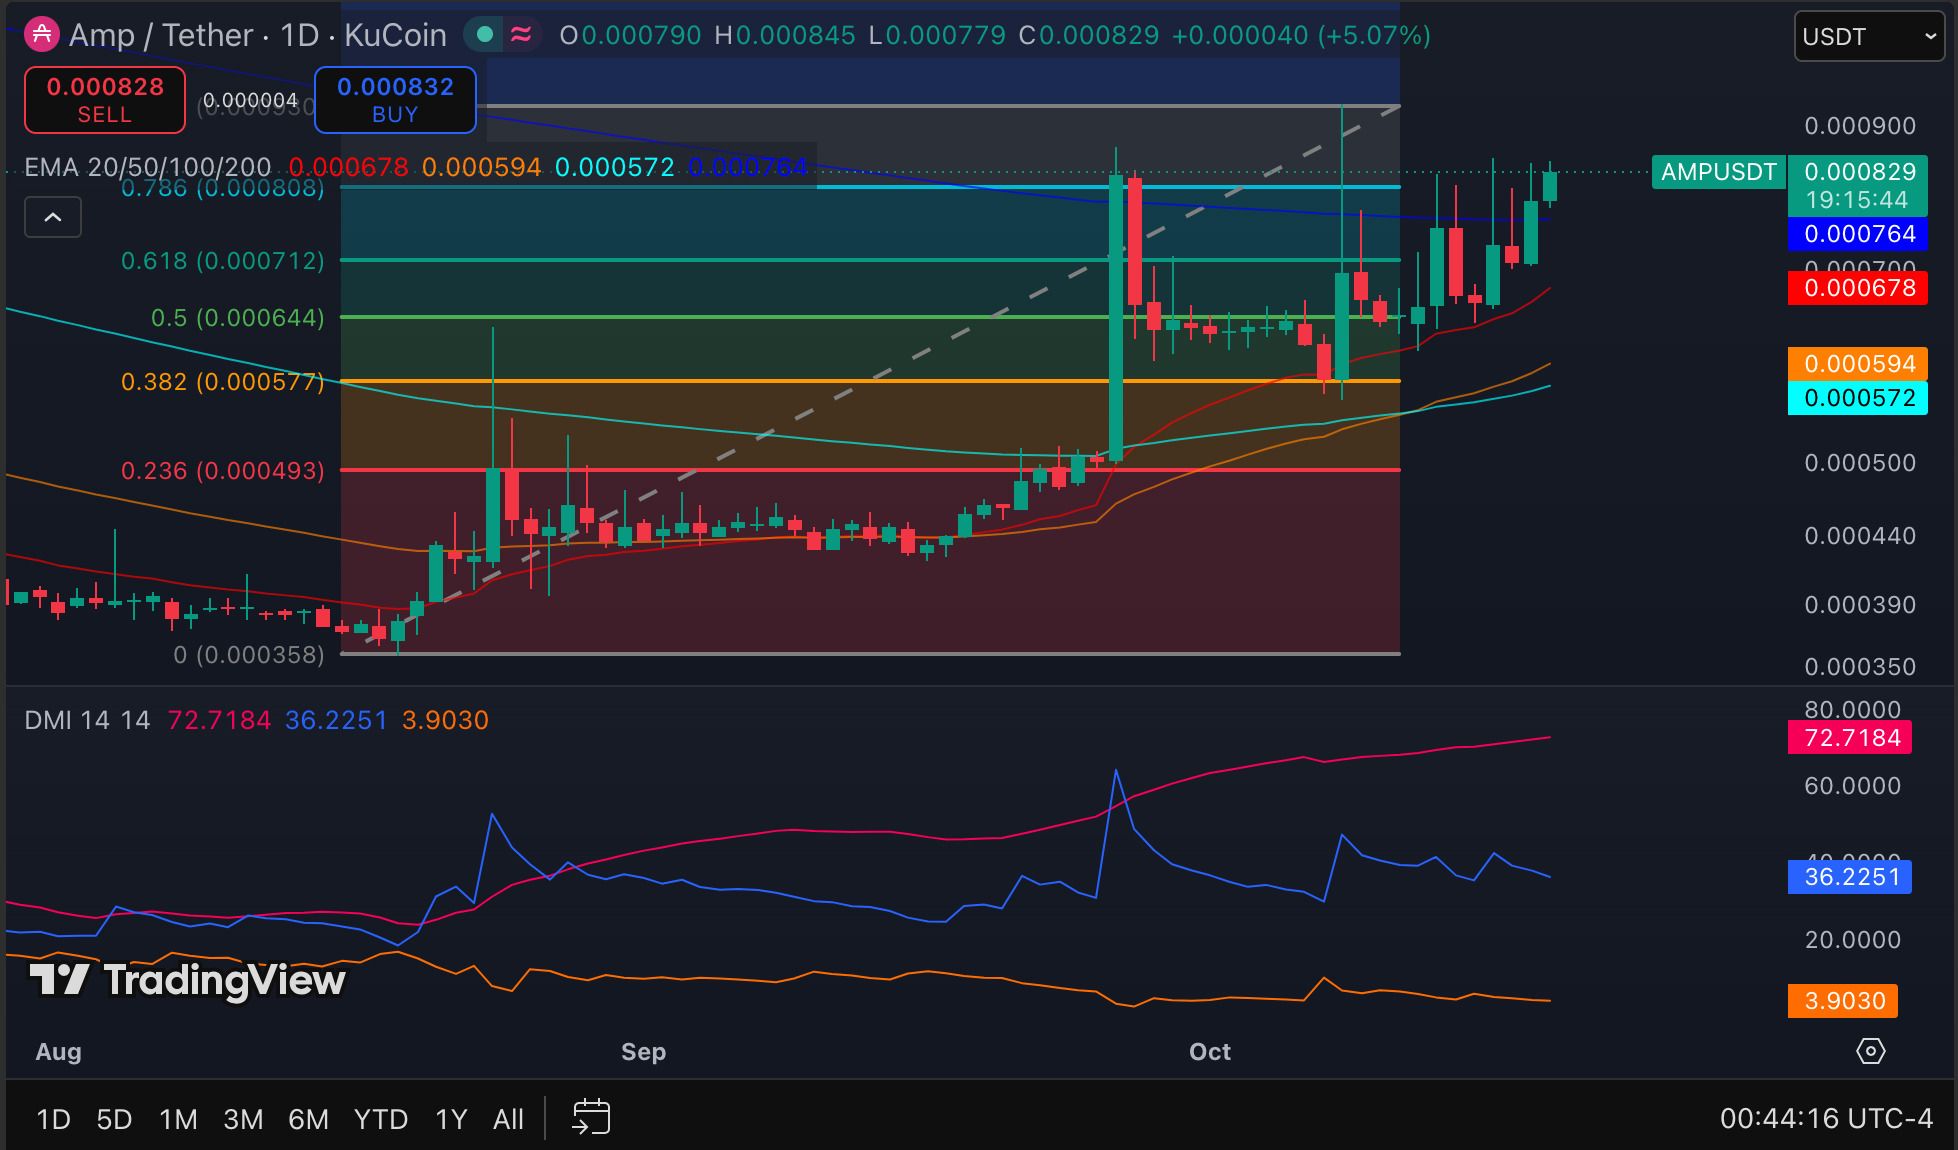Select the 6M time range
The image size is (1958, 1150).
[x=308, y=1119]
